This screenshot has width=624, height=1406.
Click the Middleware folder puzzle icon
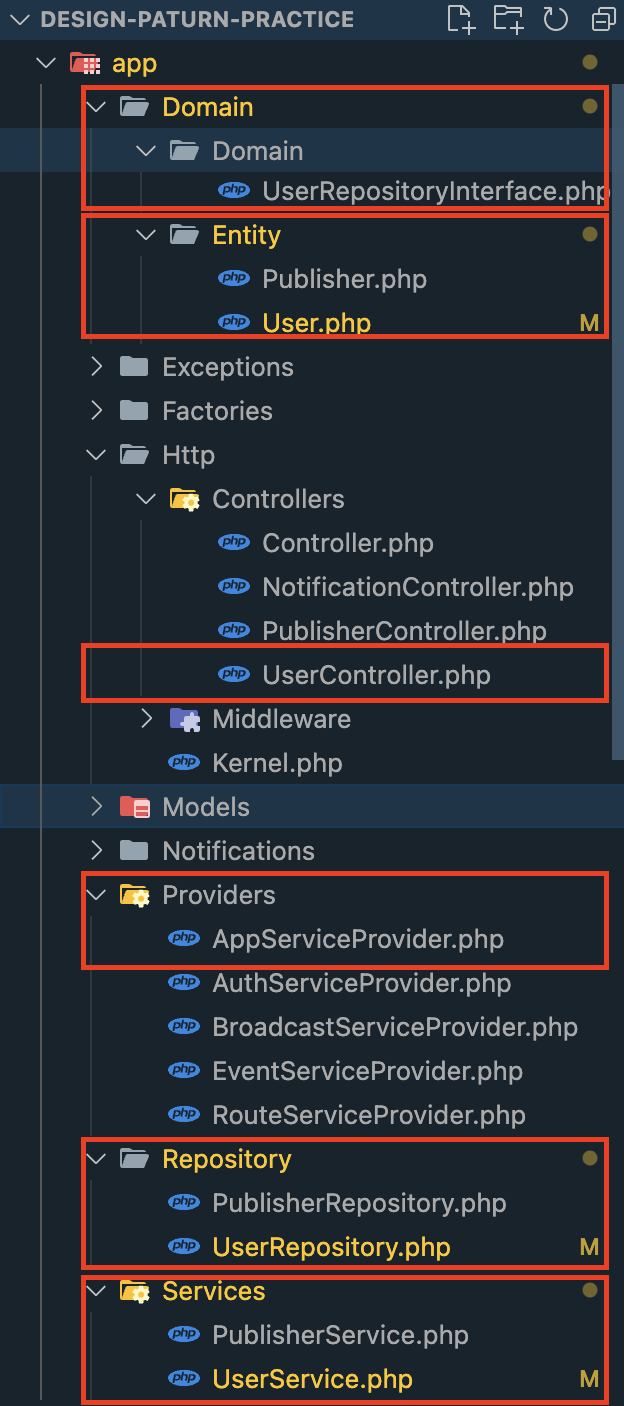pyautogui.click(x=184, y=719)
